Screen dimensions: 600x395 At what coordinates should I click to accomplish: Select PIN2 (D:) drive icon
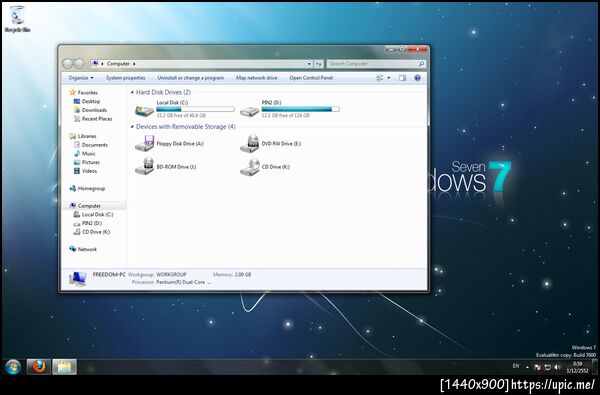coord(249,111)
